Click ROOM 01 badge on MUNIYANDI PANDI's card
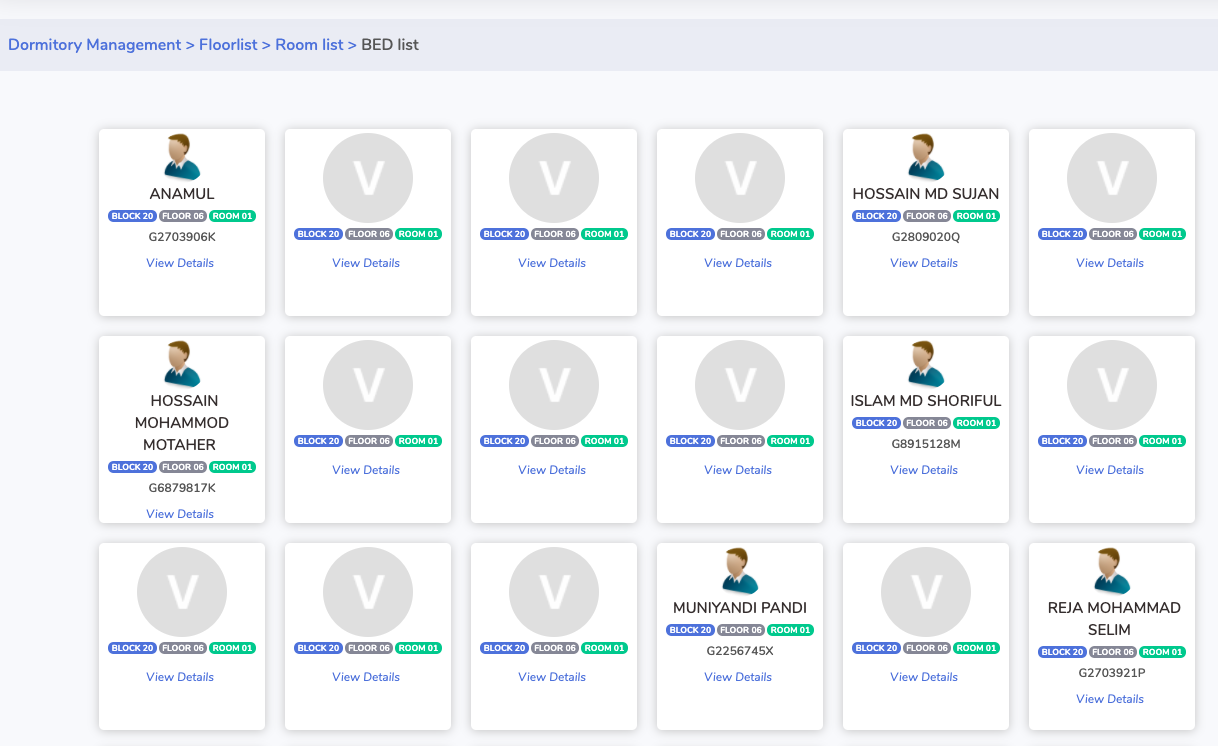The width and height of the screenshot is (1218, 746). (x=790, y=630)
